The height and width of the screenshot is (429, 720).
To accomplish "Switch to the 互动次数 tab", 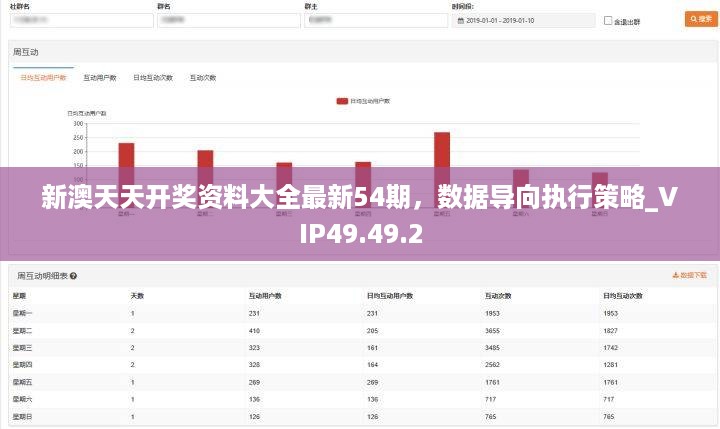I will (x=203, y=77).
